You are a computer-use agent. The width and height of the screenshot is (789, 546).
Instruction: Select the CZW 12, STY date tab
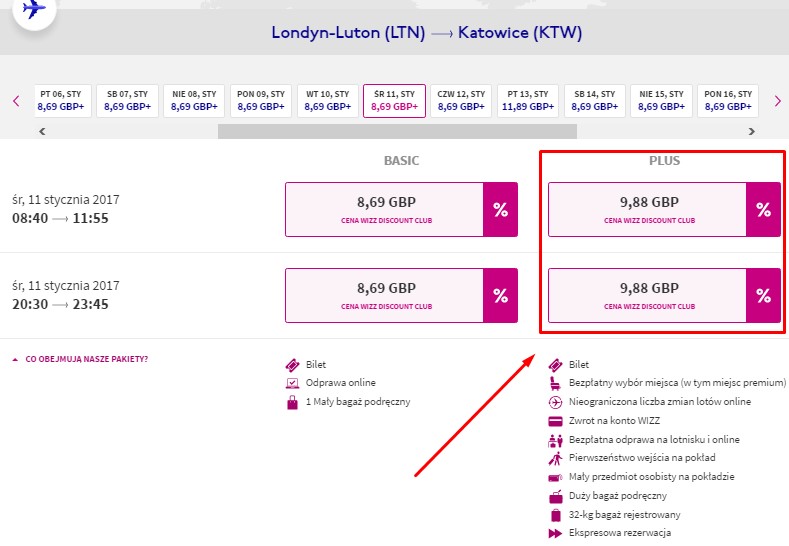click(461, 101)
